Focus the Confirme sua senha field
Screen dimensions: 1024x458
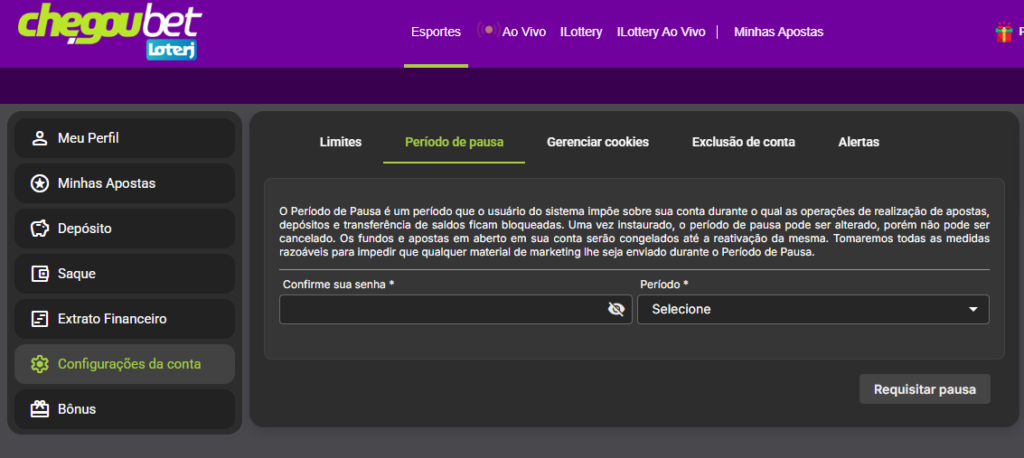(x=456, y=309)
